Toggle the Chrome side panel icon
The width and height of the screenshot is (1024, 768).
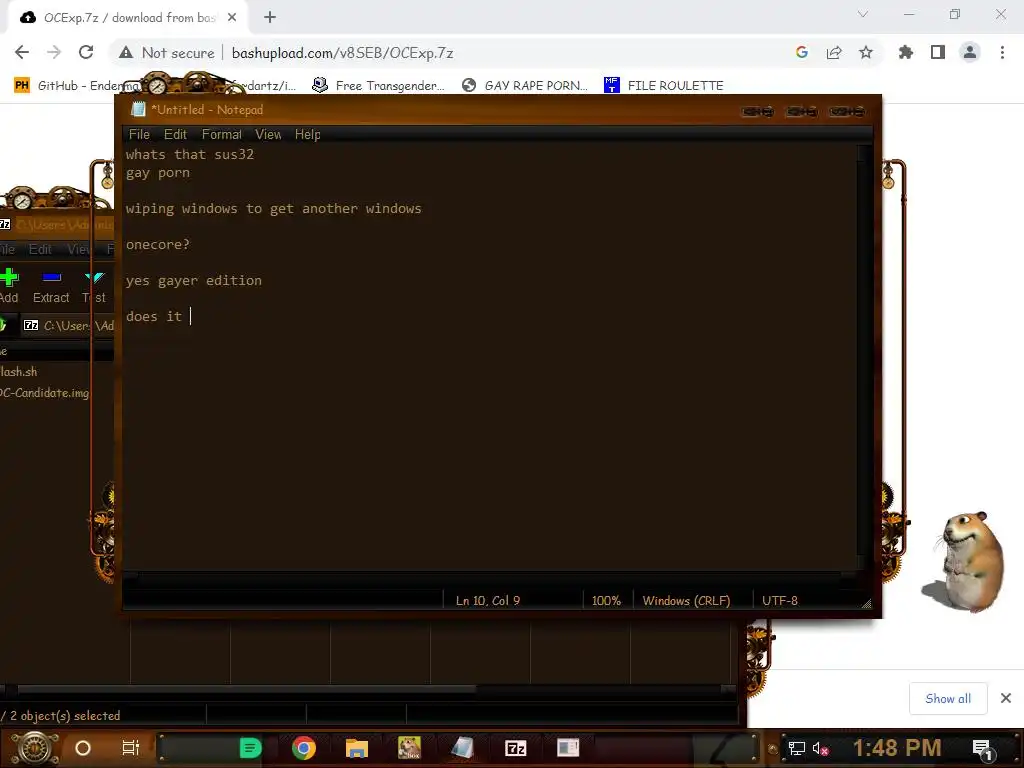click(x=938, y=52)
